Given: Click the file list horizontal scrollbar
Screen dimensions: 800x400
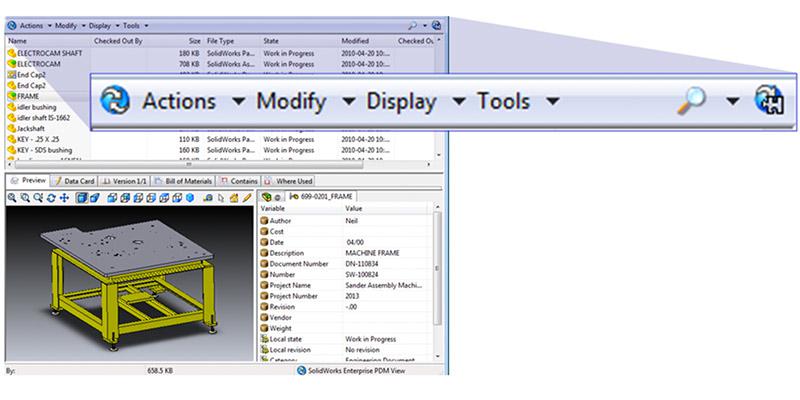Looking at the screenshot, I should point(189,164).
